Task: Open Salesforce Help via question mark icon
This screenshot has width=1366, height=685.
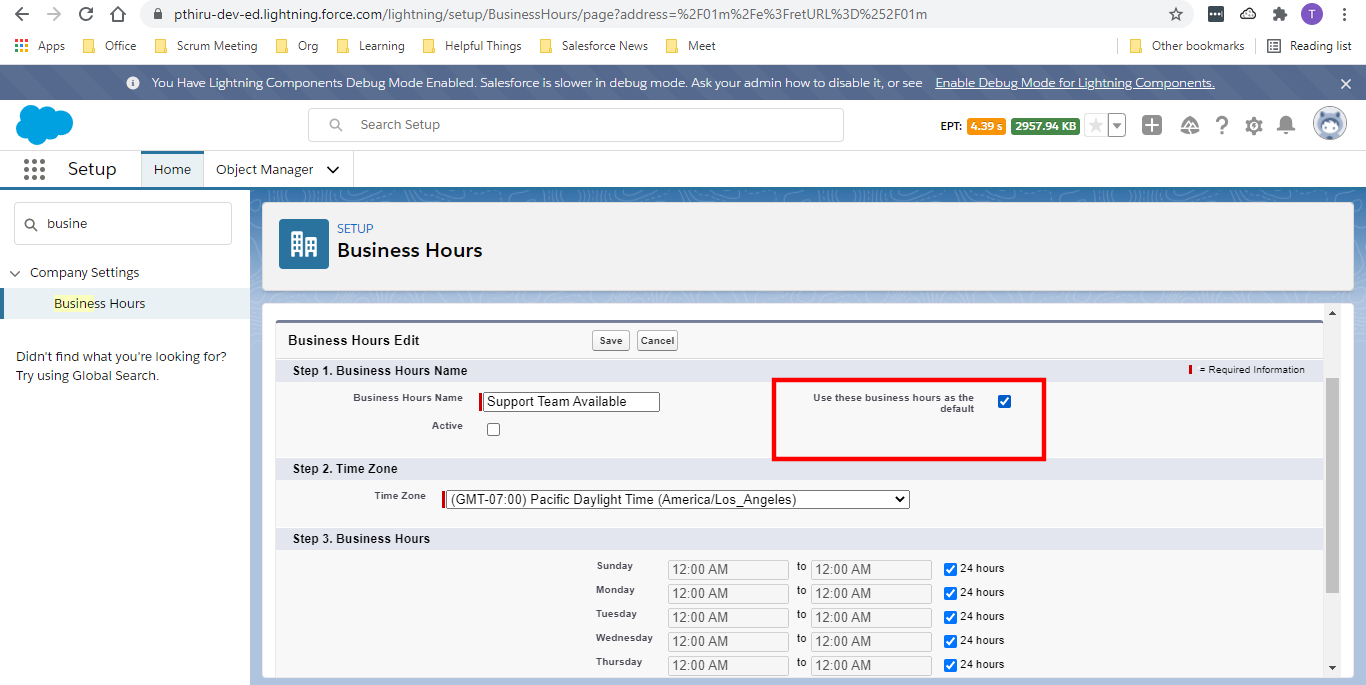Action: (1221, 125)
